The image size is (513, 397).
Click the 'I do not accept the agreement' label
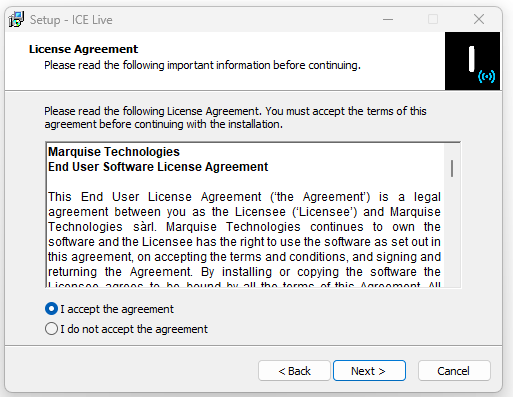click(x=134, y=329)
